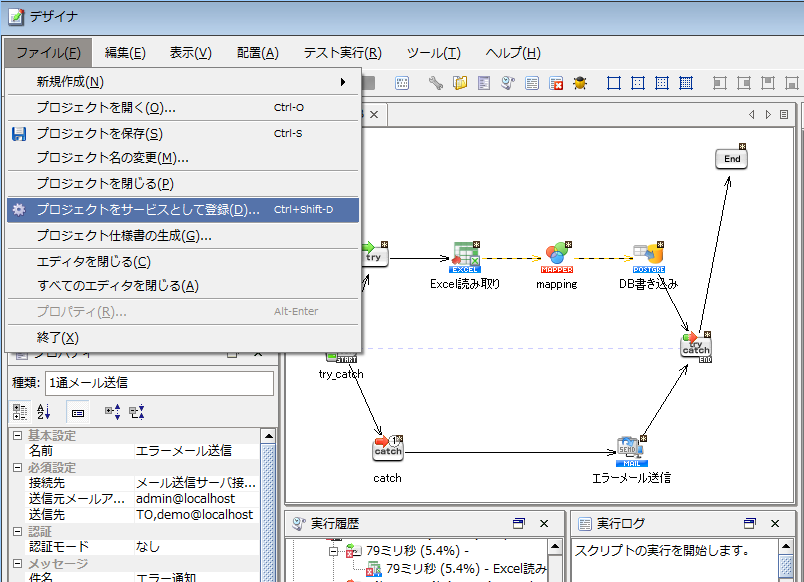804x582 pixels.
Task: Toggle categorized view in property panel
Action: point(20,411)
